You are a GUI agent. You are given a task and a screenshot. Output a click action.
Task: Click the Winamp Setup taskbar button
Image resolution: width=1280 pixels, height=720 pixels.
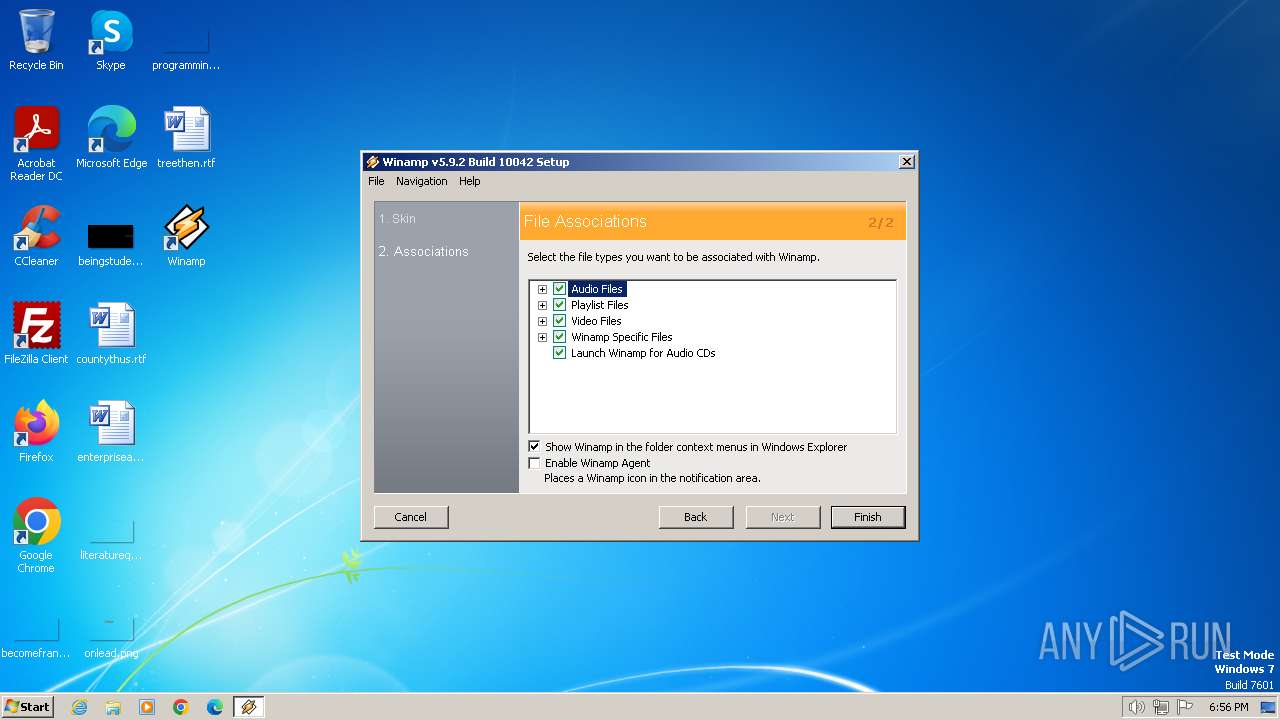(x=249, y=707)
